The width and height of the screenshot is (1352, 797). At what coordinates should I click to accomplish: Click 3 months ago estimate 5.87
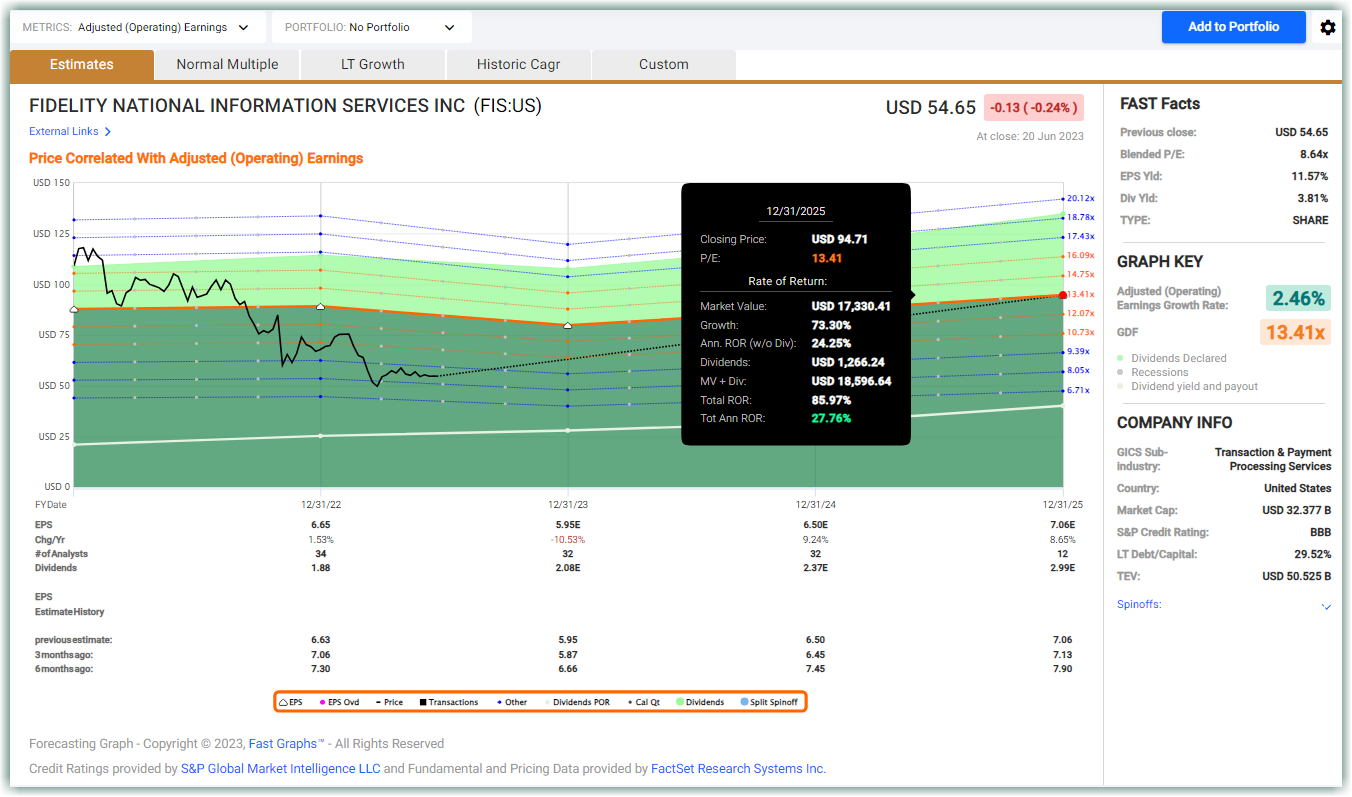568,654
